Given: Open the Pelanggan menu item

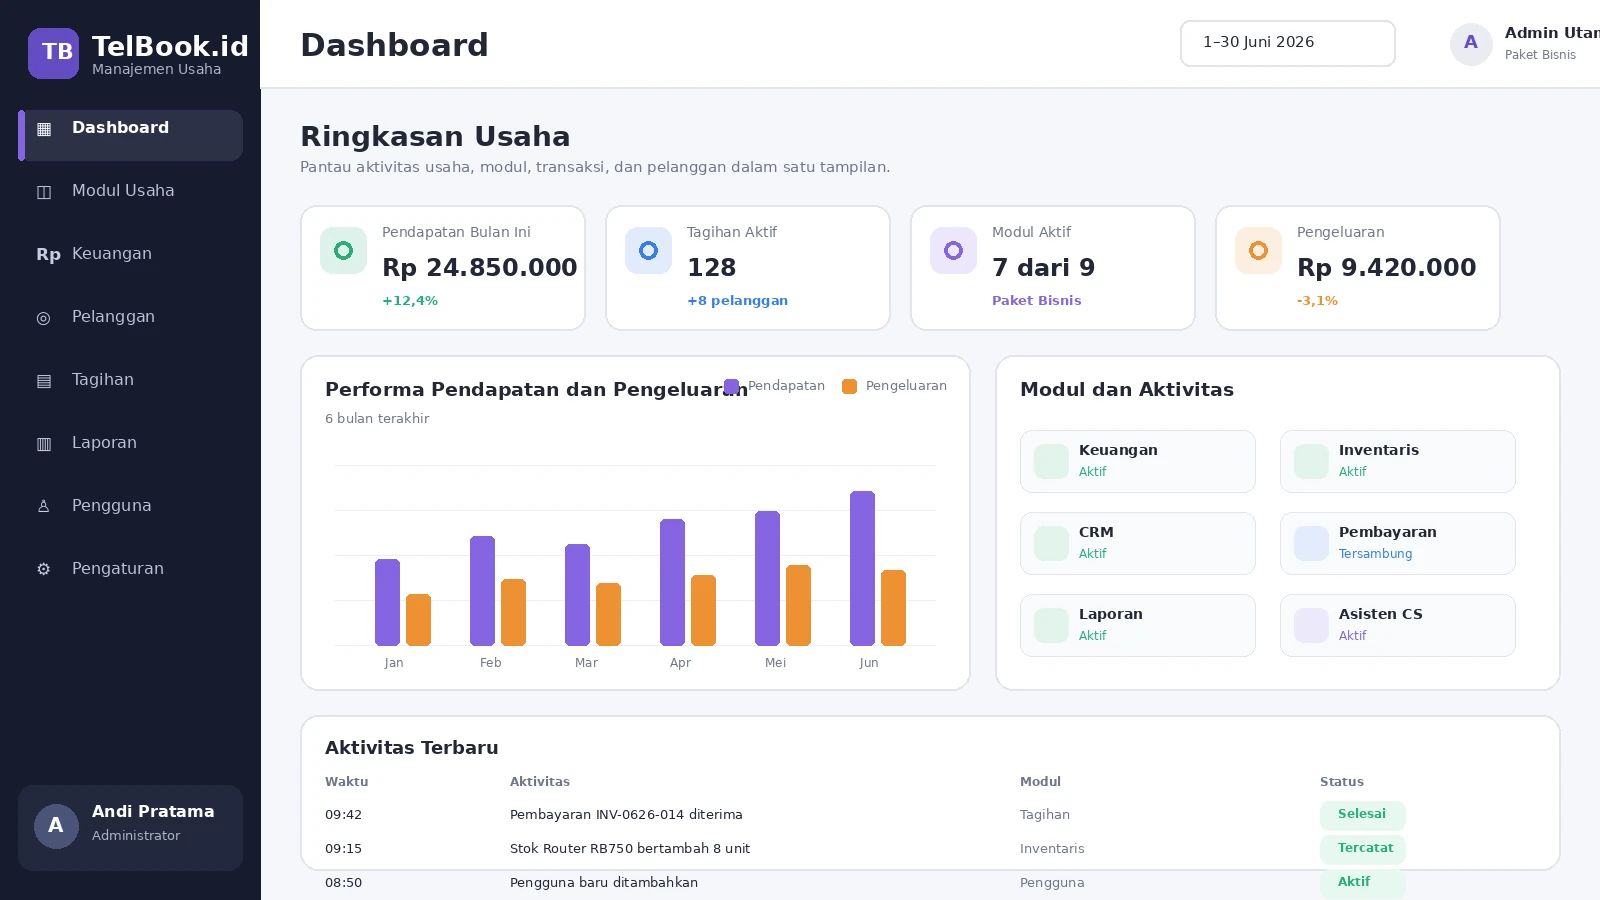Looking at the screenshot, I should point(131,317).
